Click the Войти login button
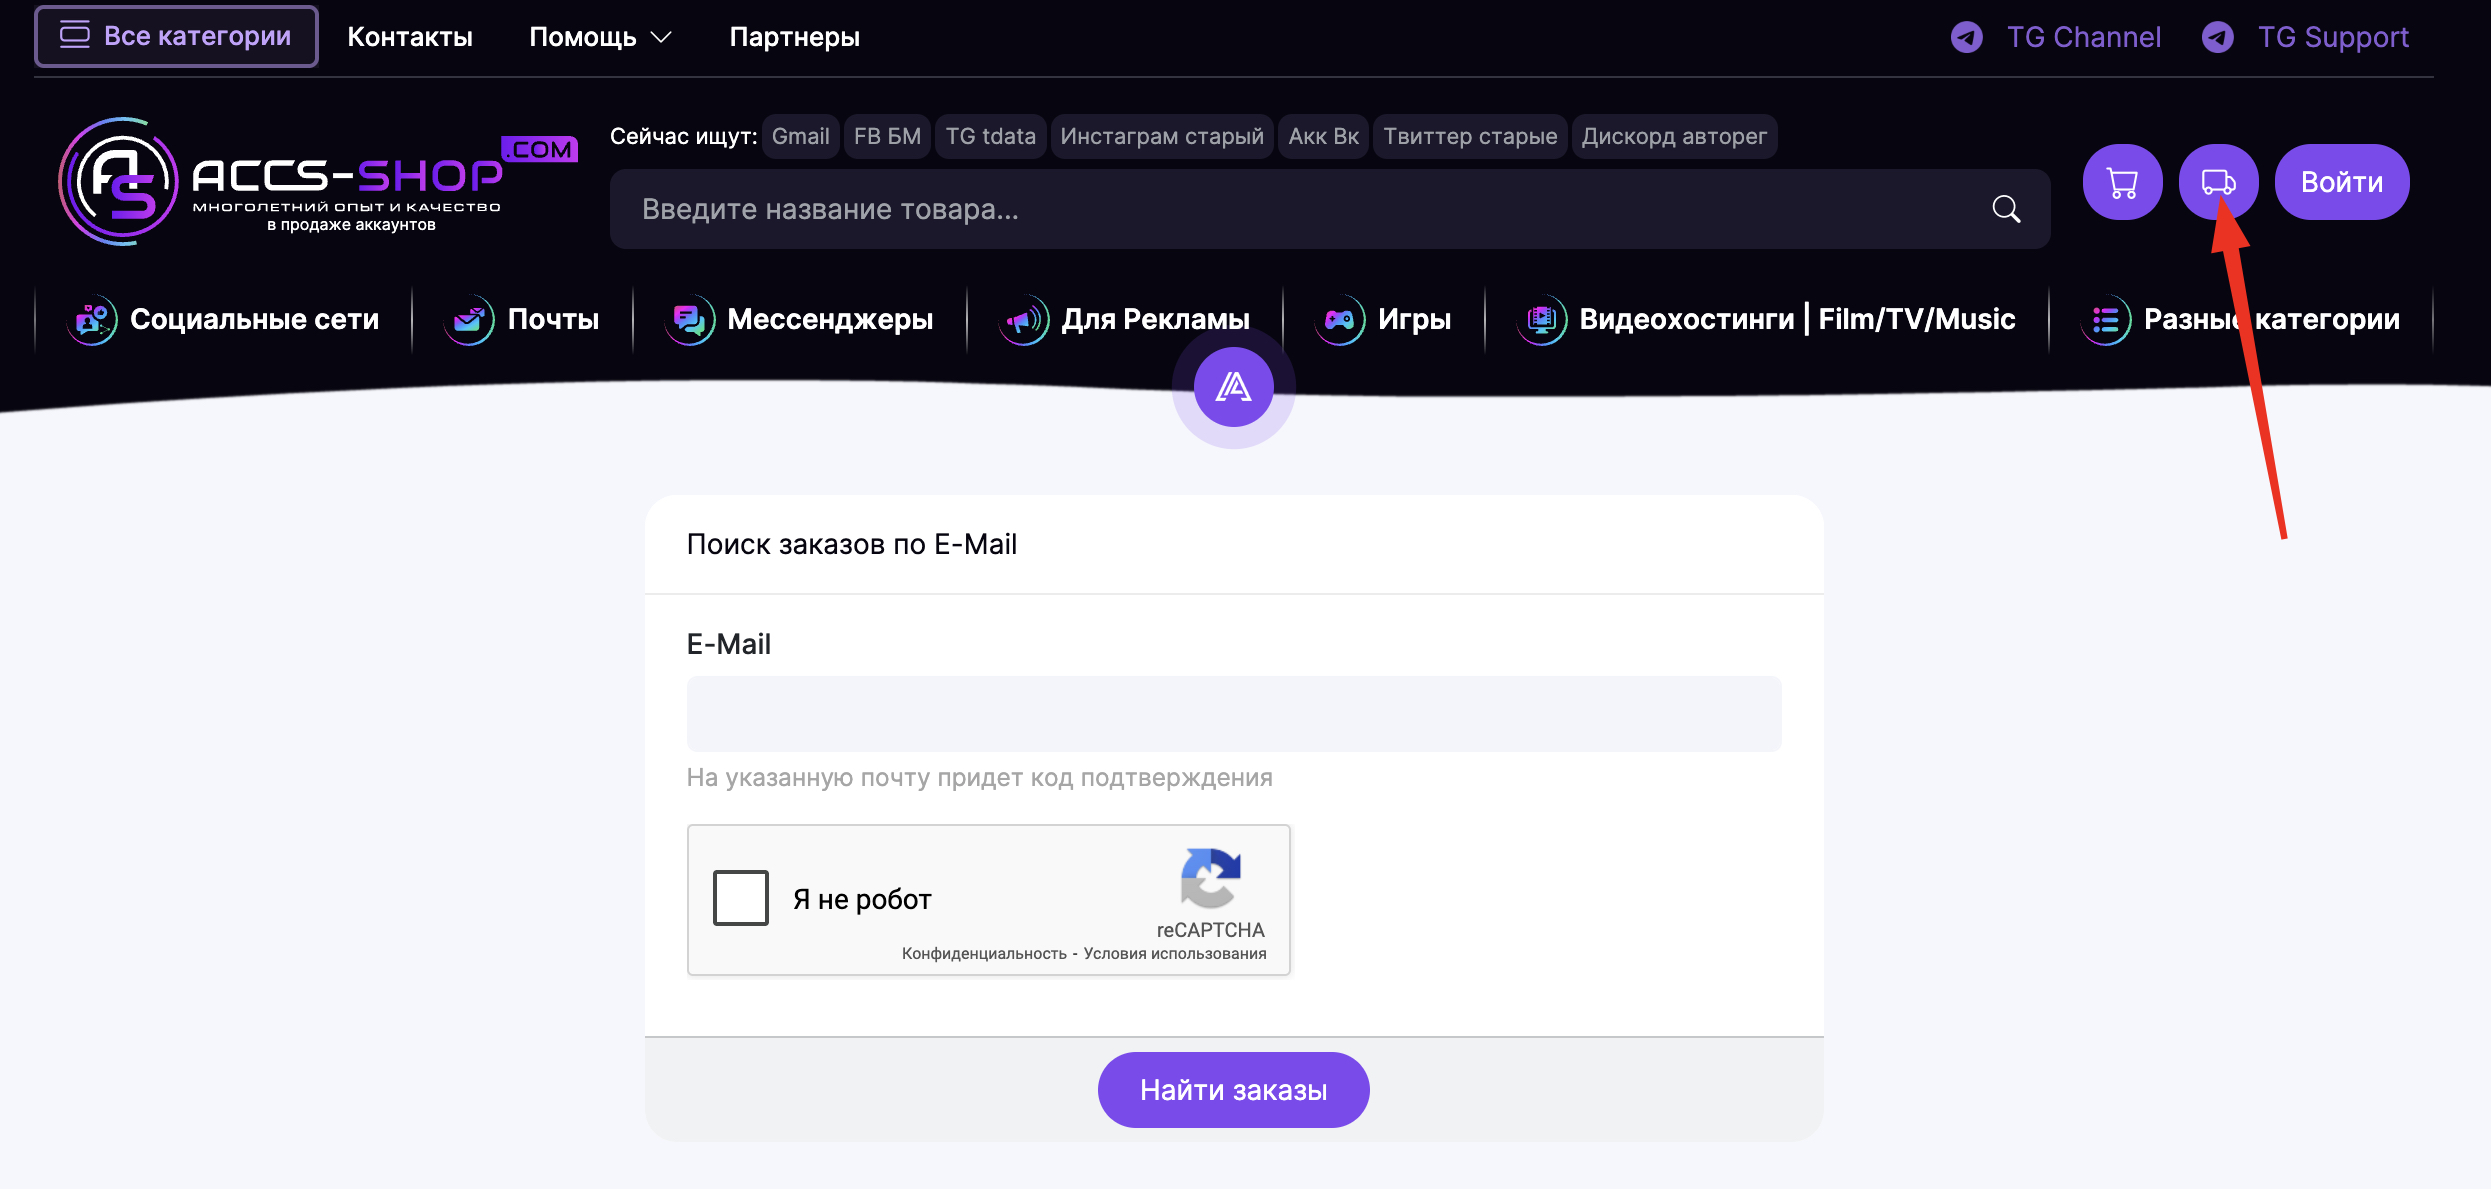The image size is (2491, 1189). click(x=2341, y=182)
